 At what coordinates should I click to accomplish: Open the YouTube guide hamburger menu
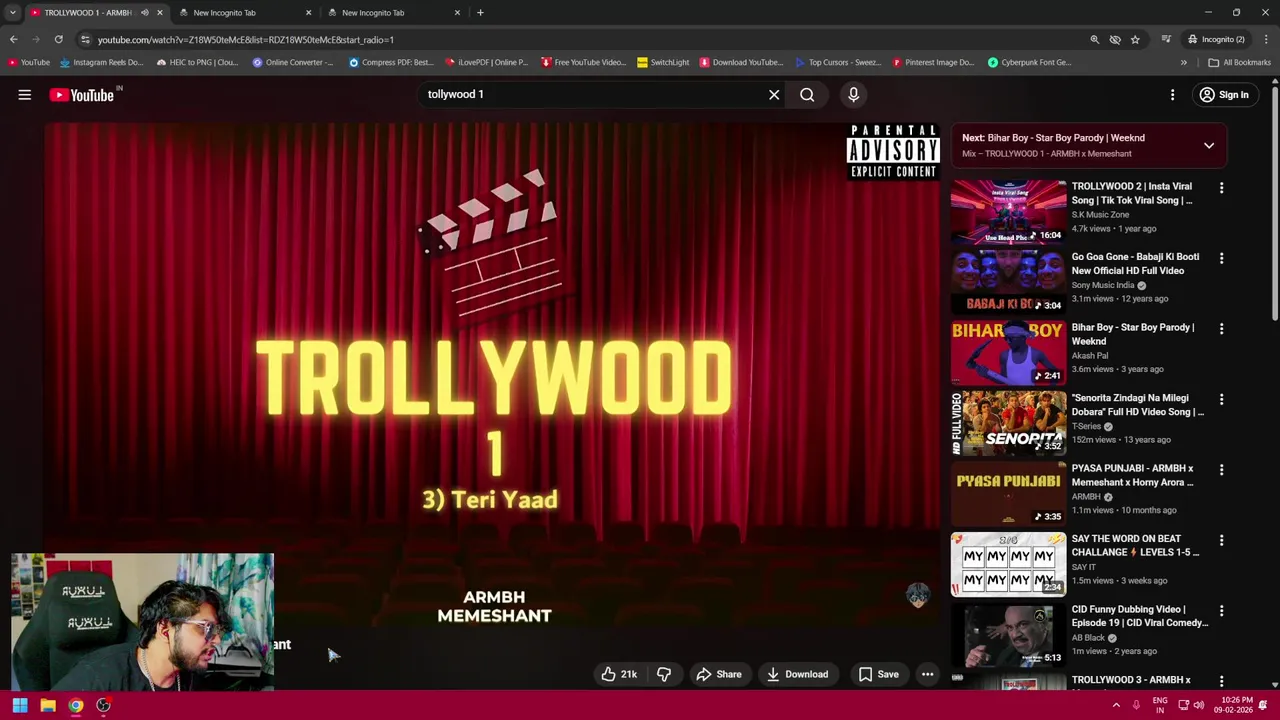24,95
